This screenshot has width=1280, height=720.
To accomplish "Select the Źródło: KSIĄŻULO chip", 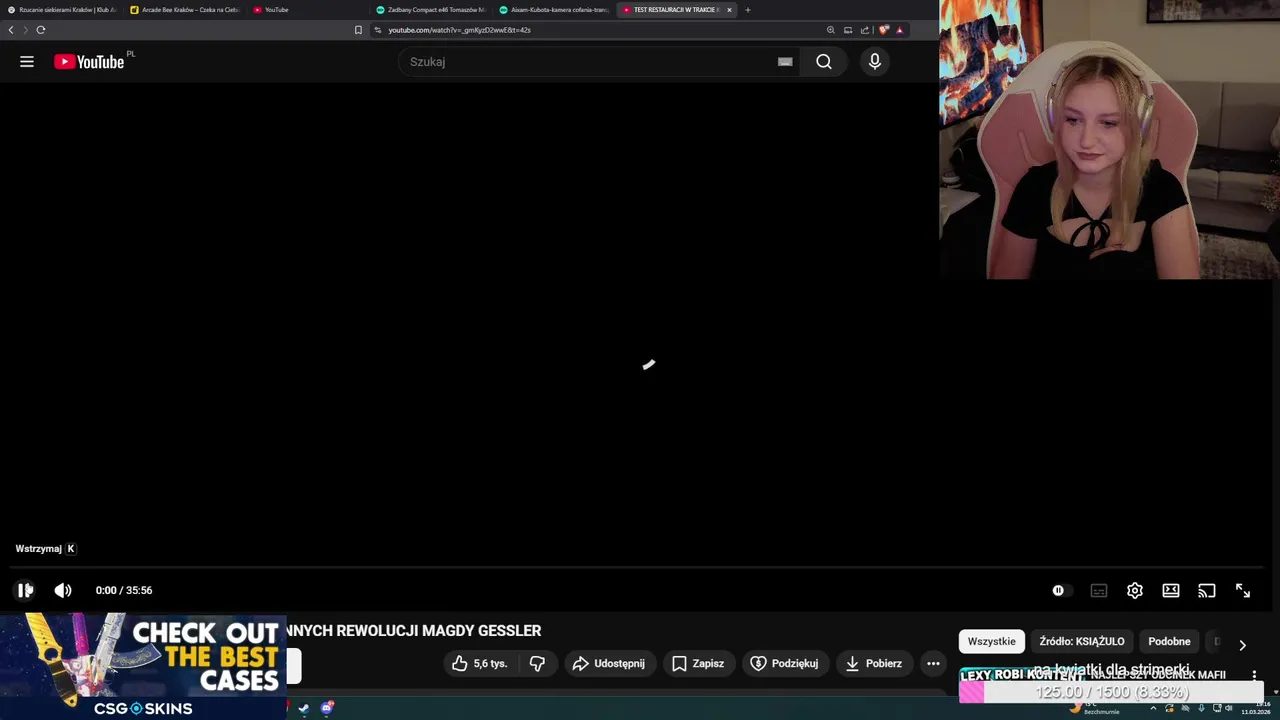I will click(1082, 642).
